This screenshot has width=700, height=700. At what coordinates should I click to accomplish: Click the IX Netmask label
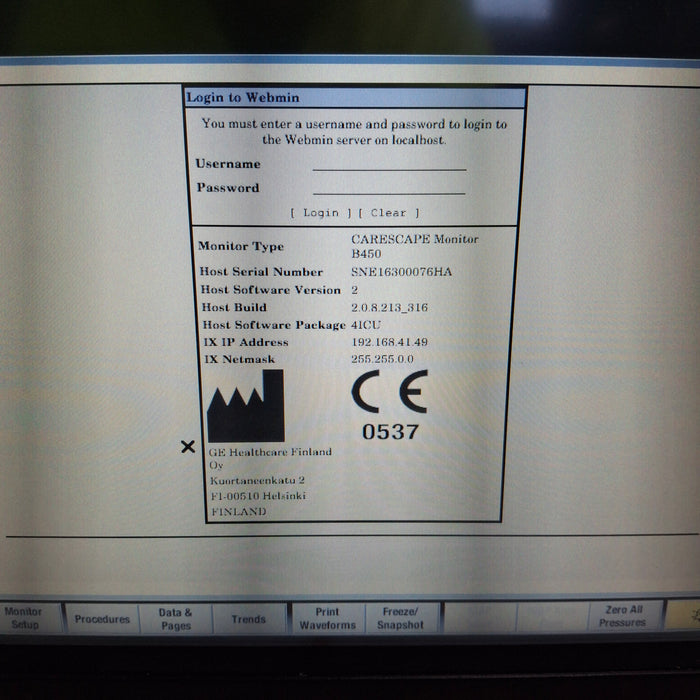pos(239,359)
